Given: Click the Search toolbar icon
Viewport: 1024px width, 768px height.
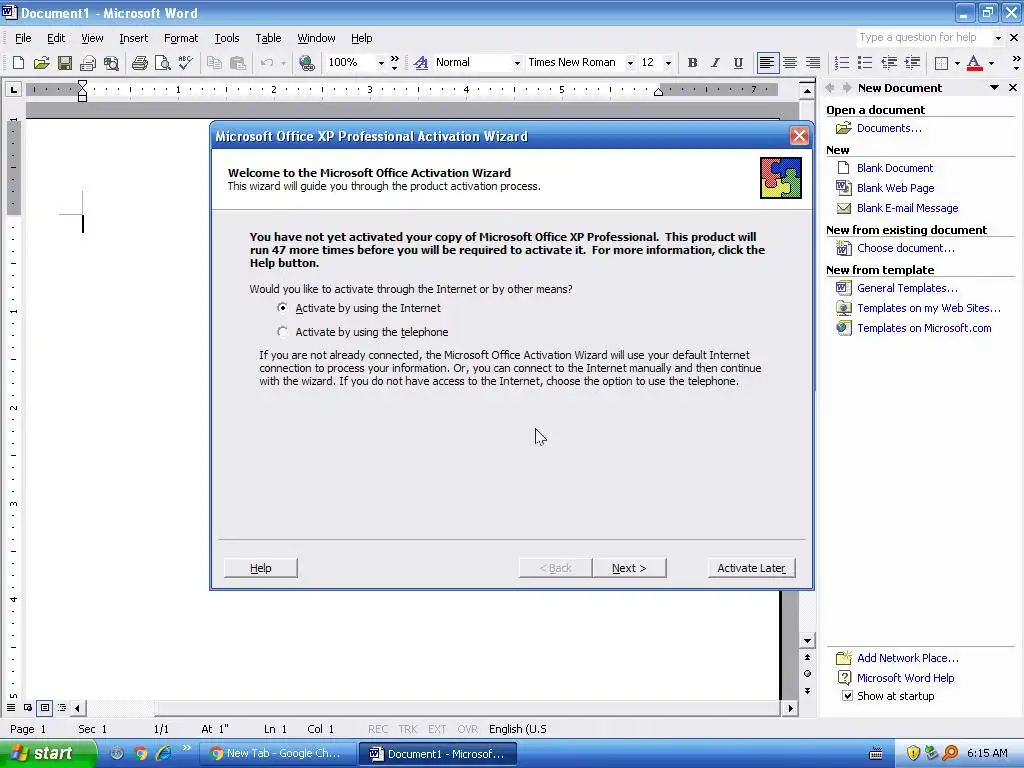Looking at the screenshot, I should pos(112,63).
